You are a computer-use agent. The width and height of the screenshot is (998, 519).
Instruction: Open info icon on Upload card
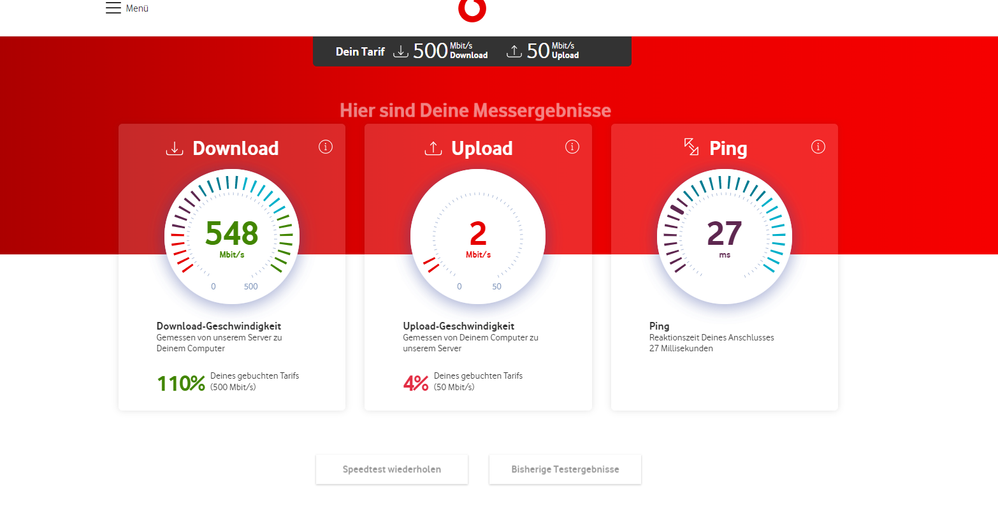tap(572, 147)
